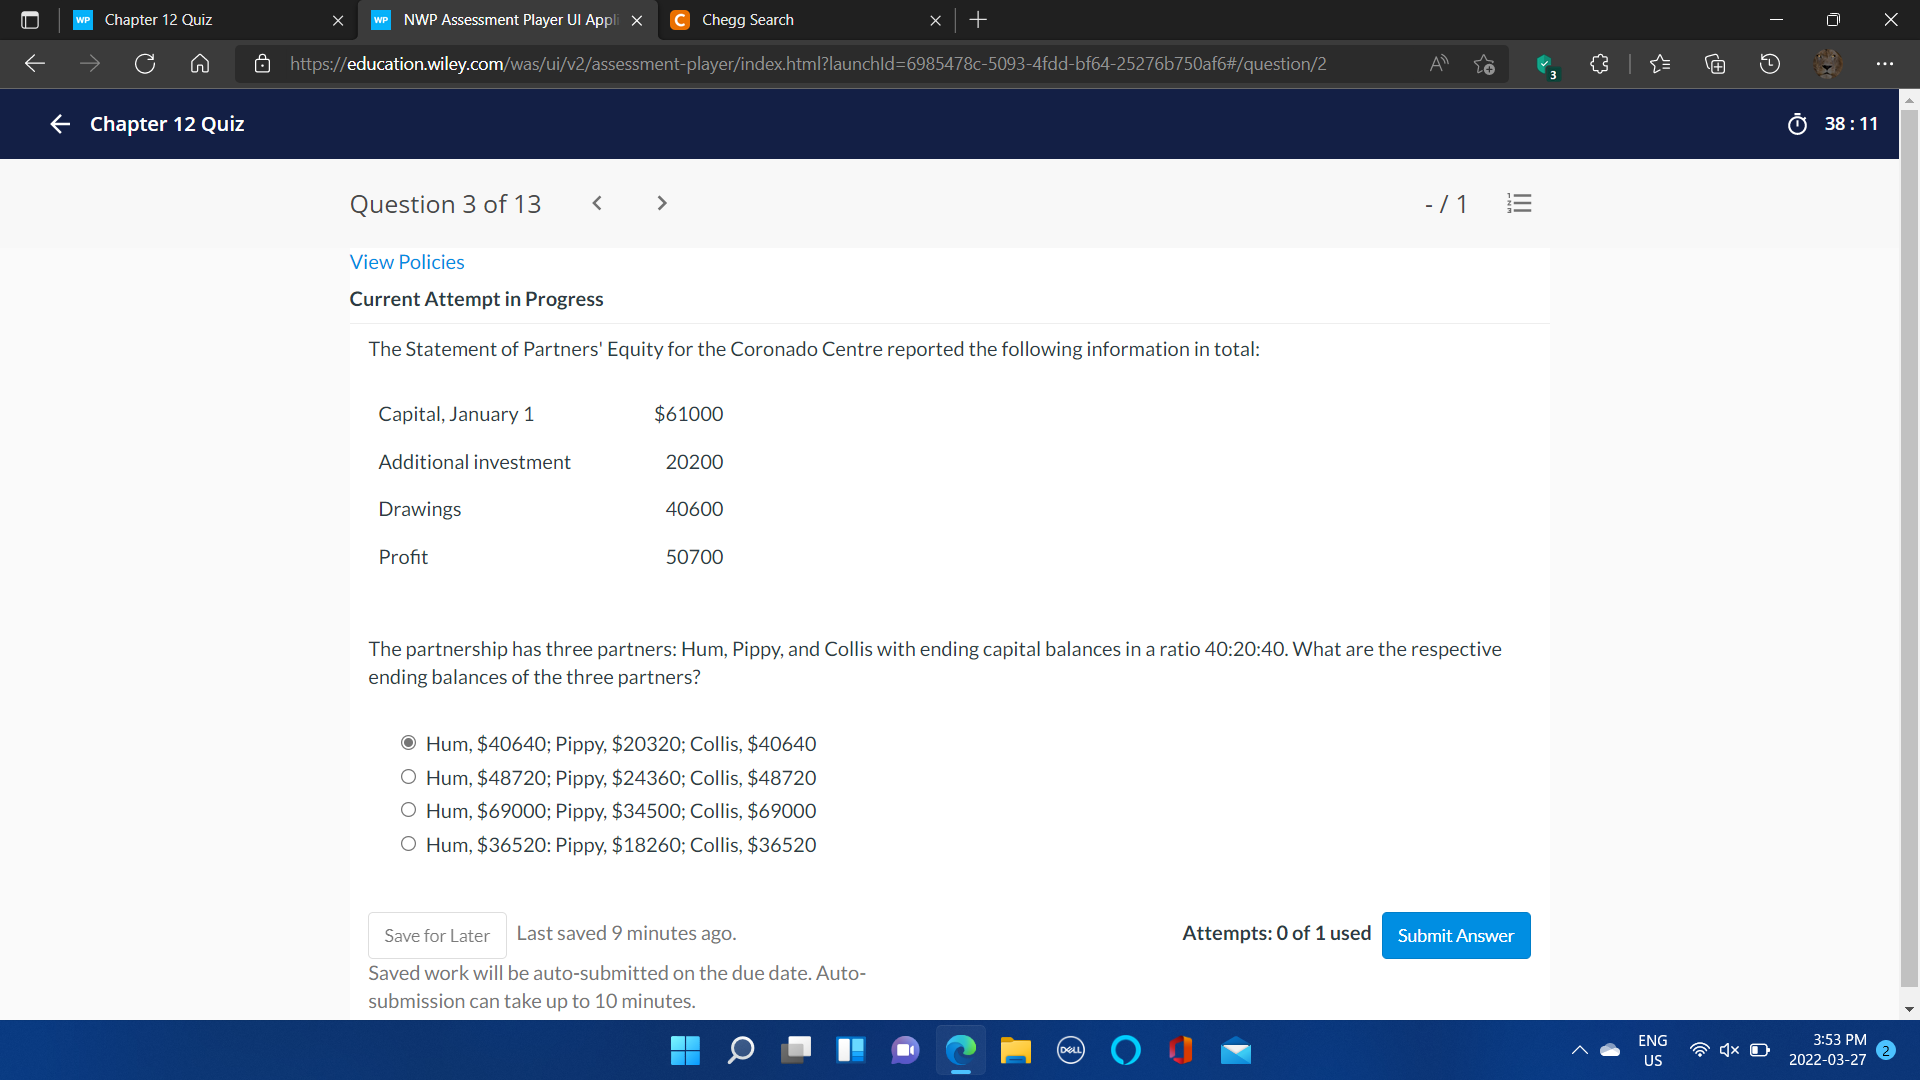1920x1080 pixels.
Task: Click Submit Answer button
Action: click(1455, 935)
